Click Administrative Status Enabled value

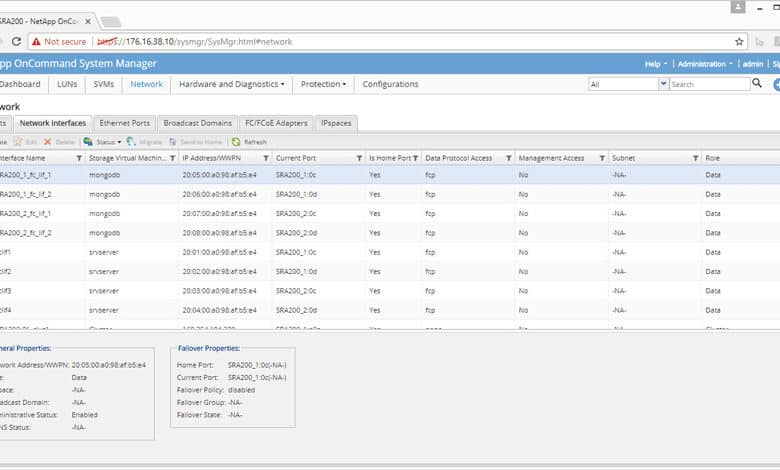[85, 415]
